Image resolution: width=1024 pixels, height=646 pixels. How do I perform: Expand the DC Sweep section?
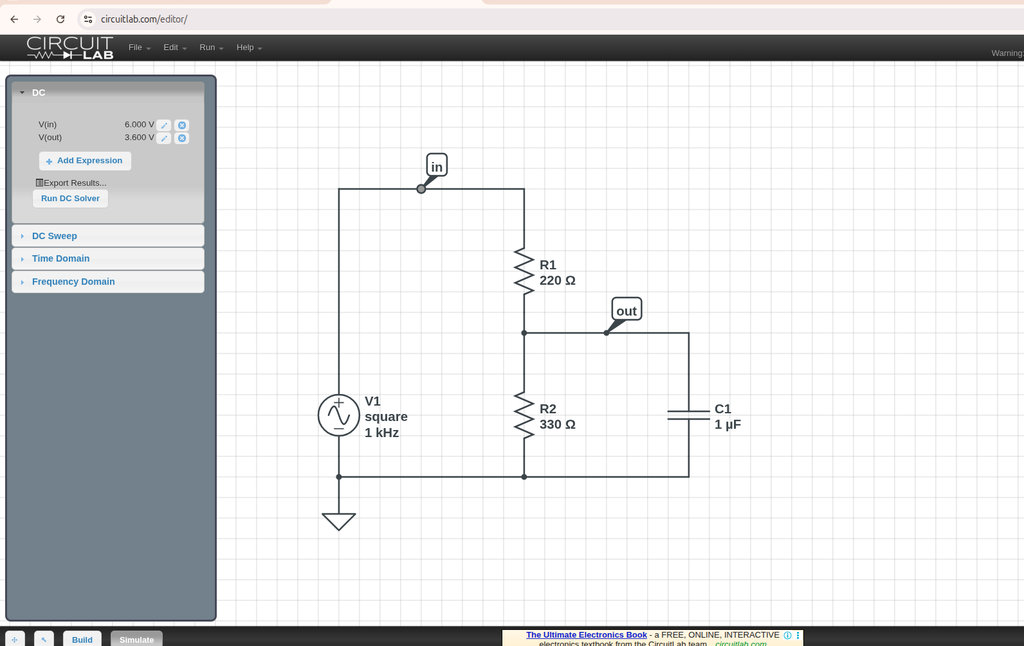(x=108, y=236)
